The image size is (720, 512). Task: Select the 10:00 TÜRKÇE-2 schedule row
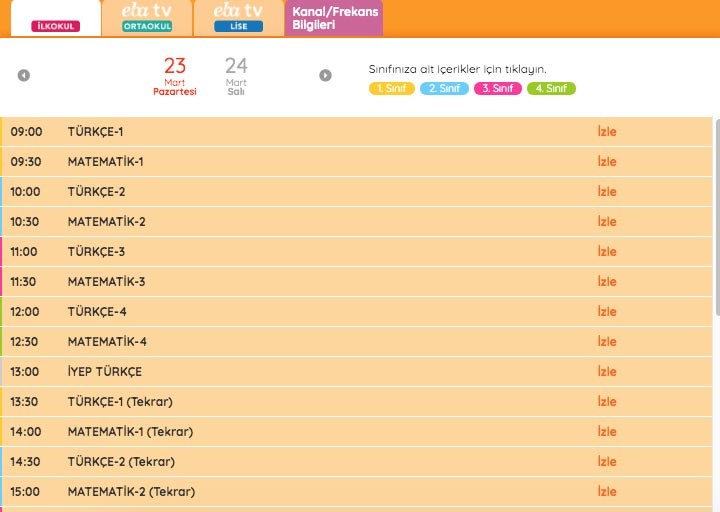pyautogui.click(x=300, y=192)
